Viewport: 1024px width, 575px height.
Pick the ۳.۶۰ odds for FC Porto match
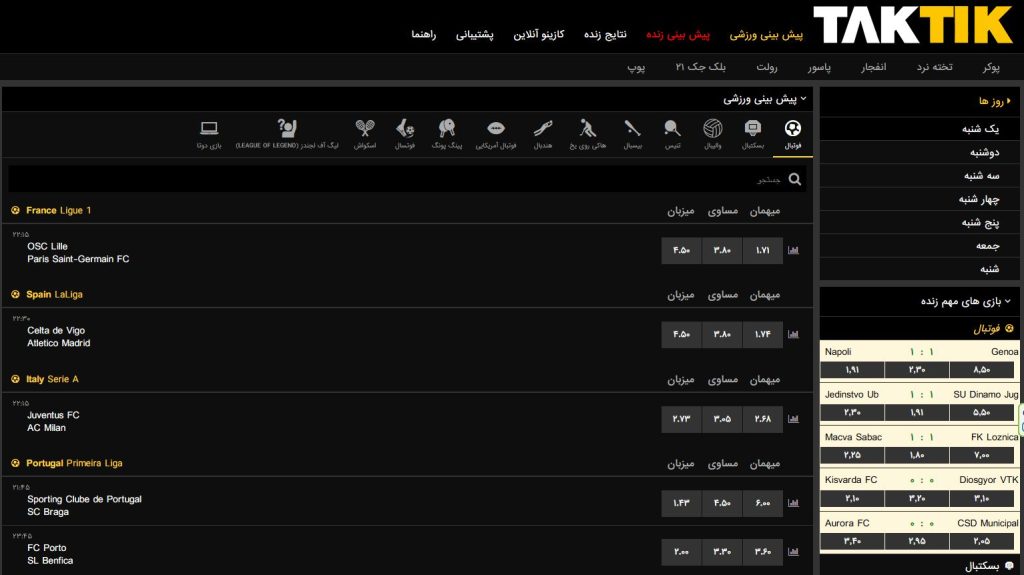(x=763, y=551)
